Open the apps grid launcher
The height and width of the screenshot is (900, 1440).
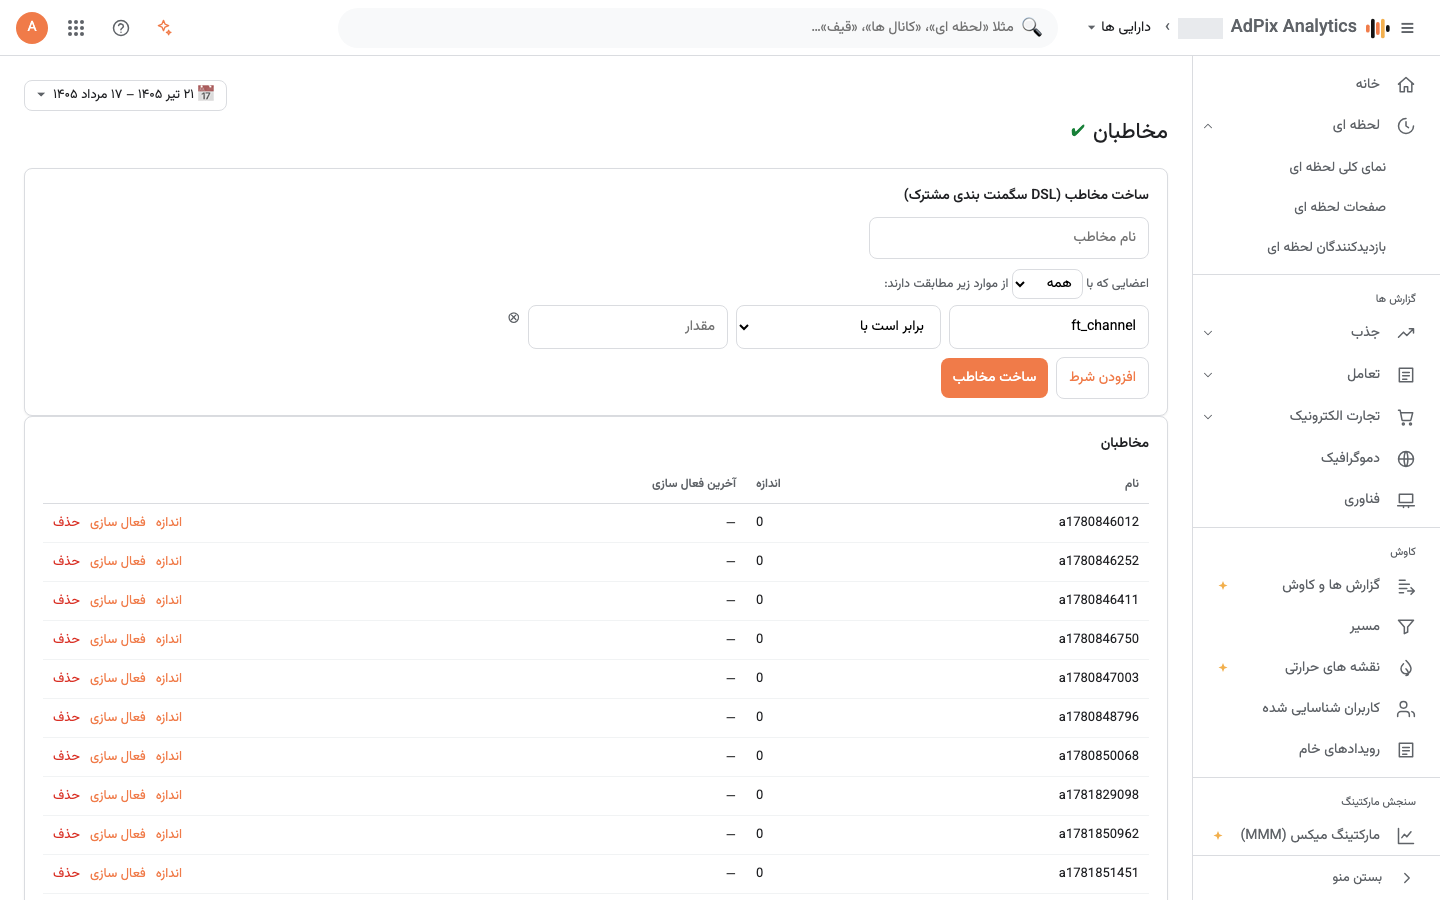point(76,28)
